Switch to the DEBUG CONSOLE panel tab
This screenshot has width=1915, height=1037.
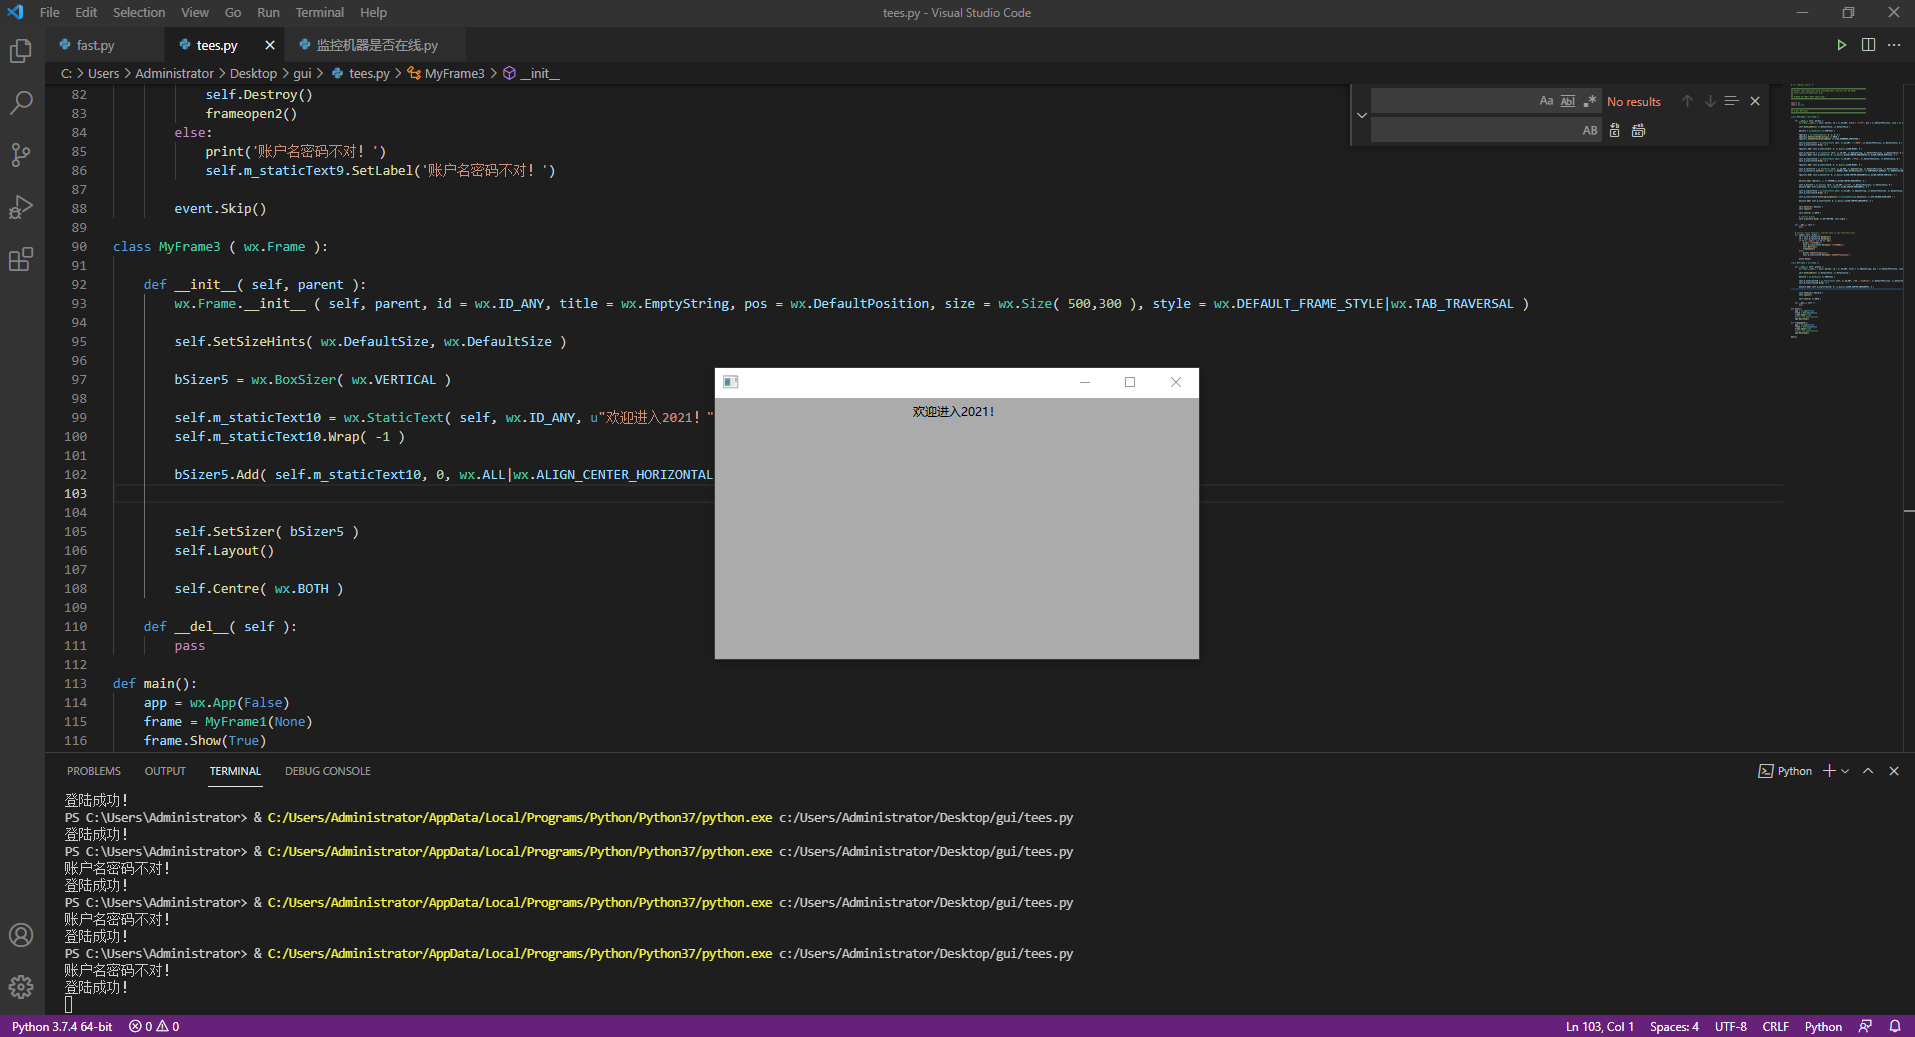click(x=328, y=771)
